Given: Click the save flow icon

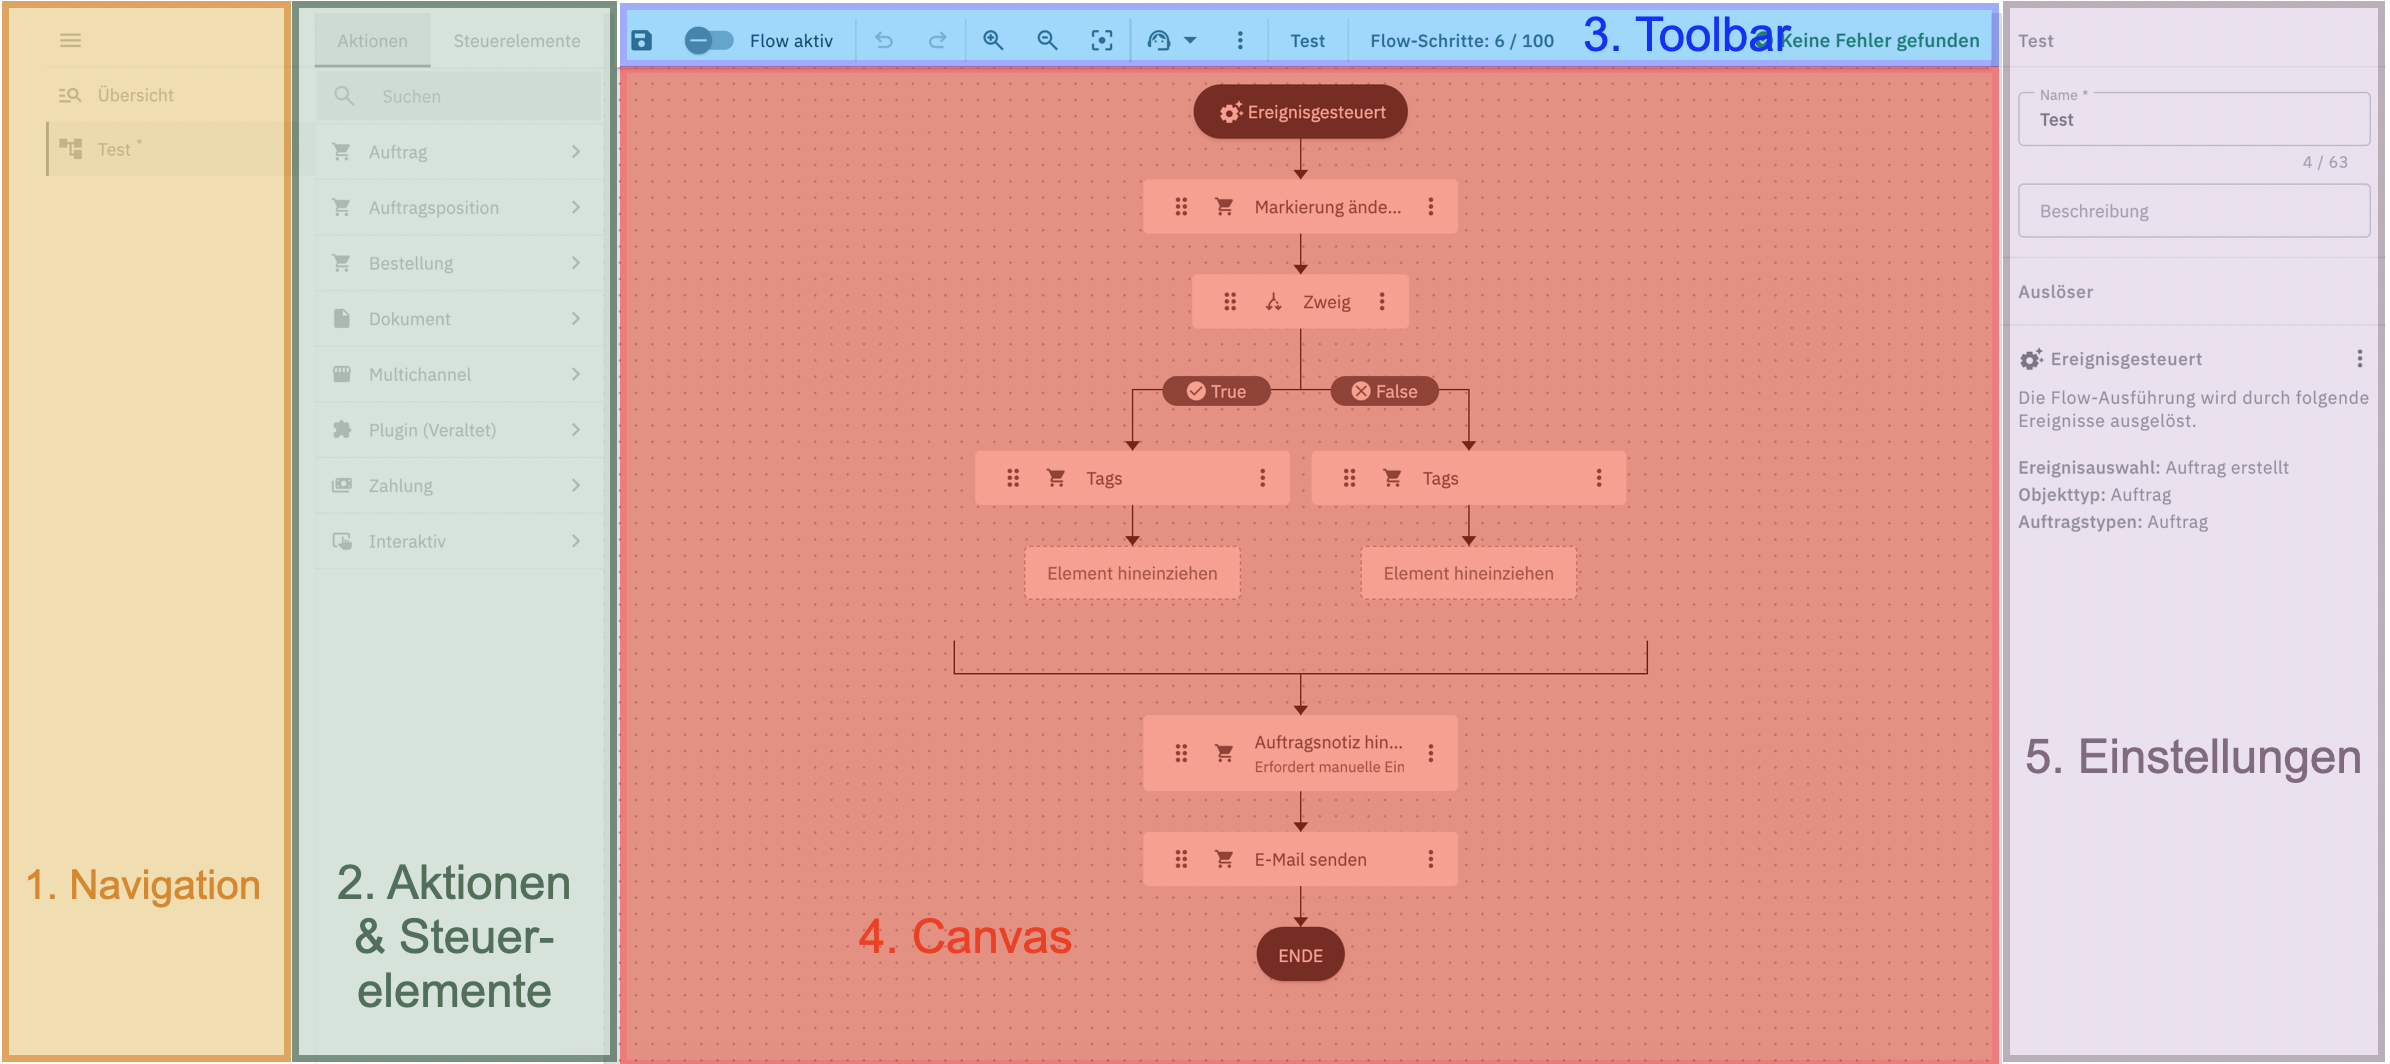Looking at the screenshot, I should pyautogui.click(x=642, y=40).
